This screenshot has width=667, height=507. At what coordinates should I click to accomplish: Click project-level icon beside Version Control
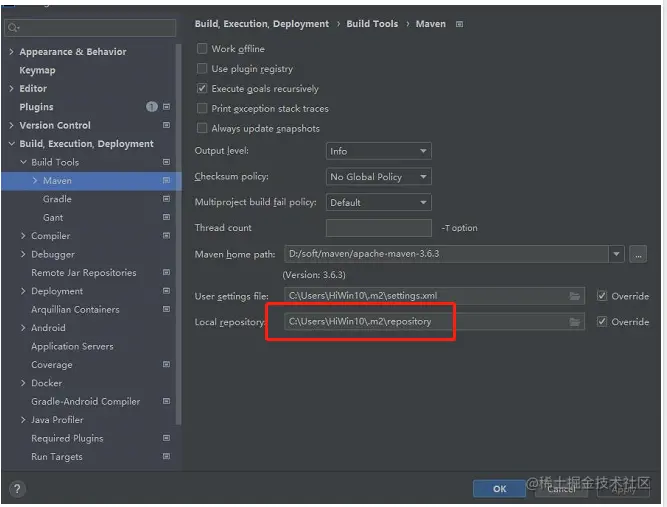[166, 125]
